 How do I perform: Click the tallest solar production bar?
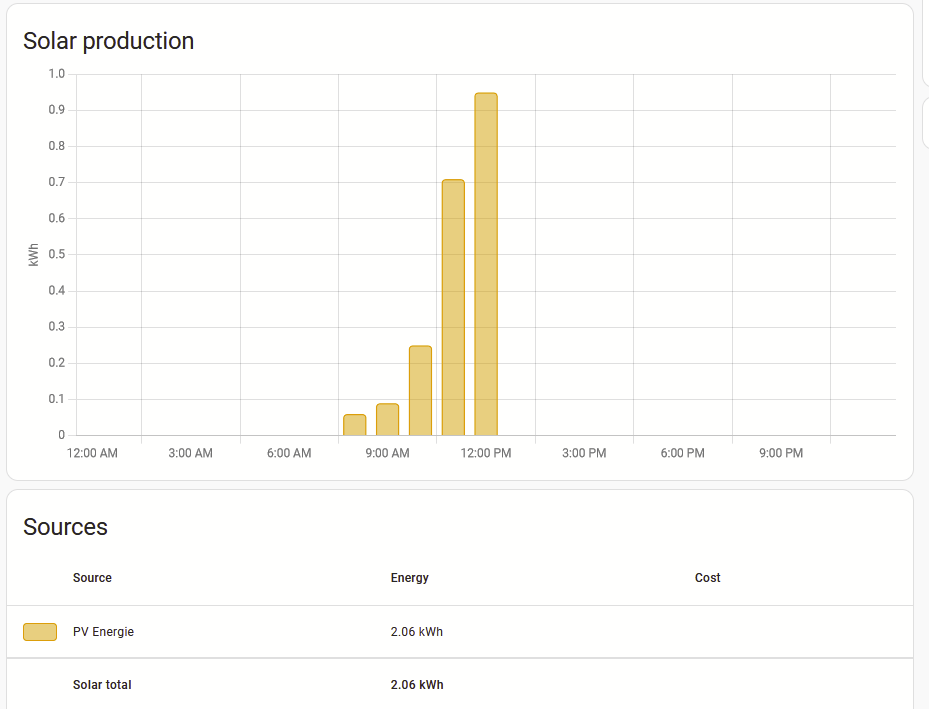point(486,265)
